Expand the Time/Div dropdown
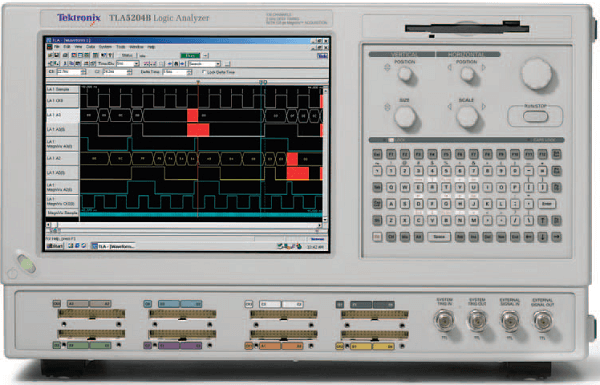The image size is (600, 385). pyautogui.click(x=137, y=64)
